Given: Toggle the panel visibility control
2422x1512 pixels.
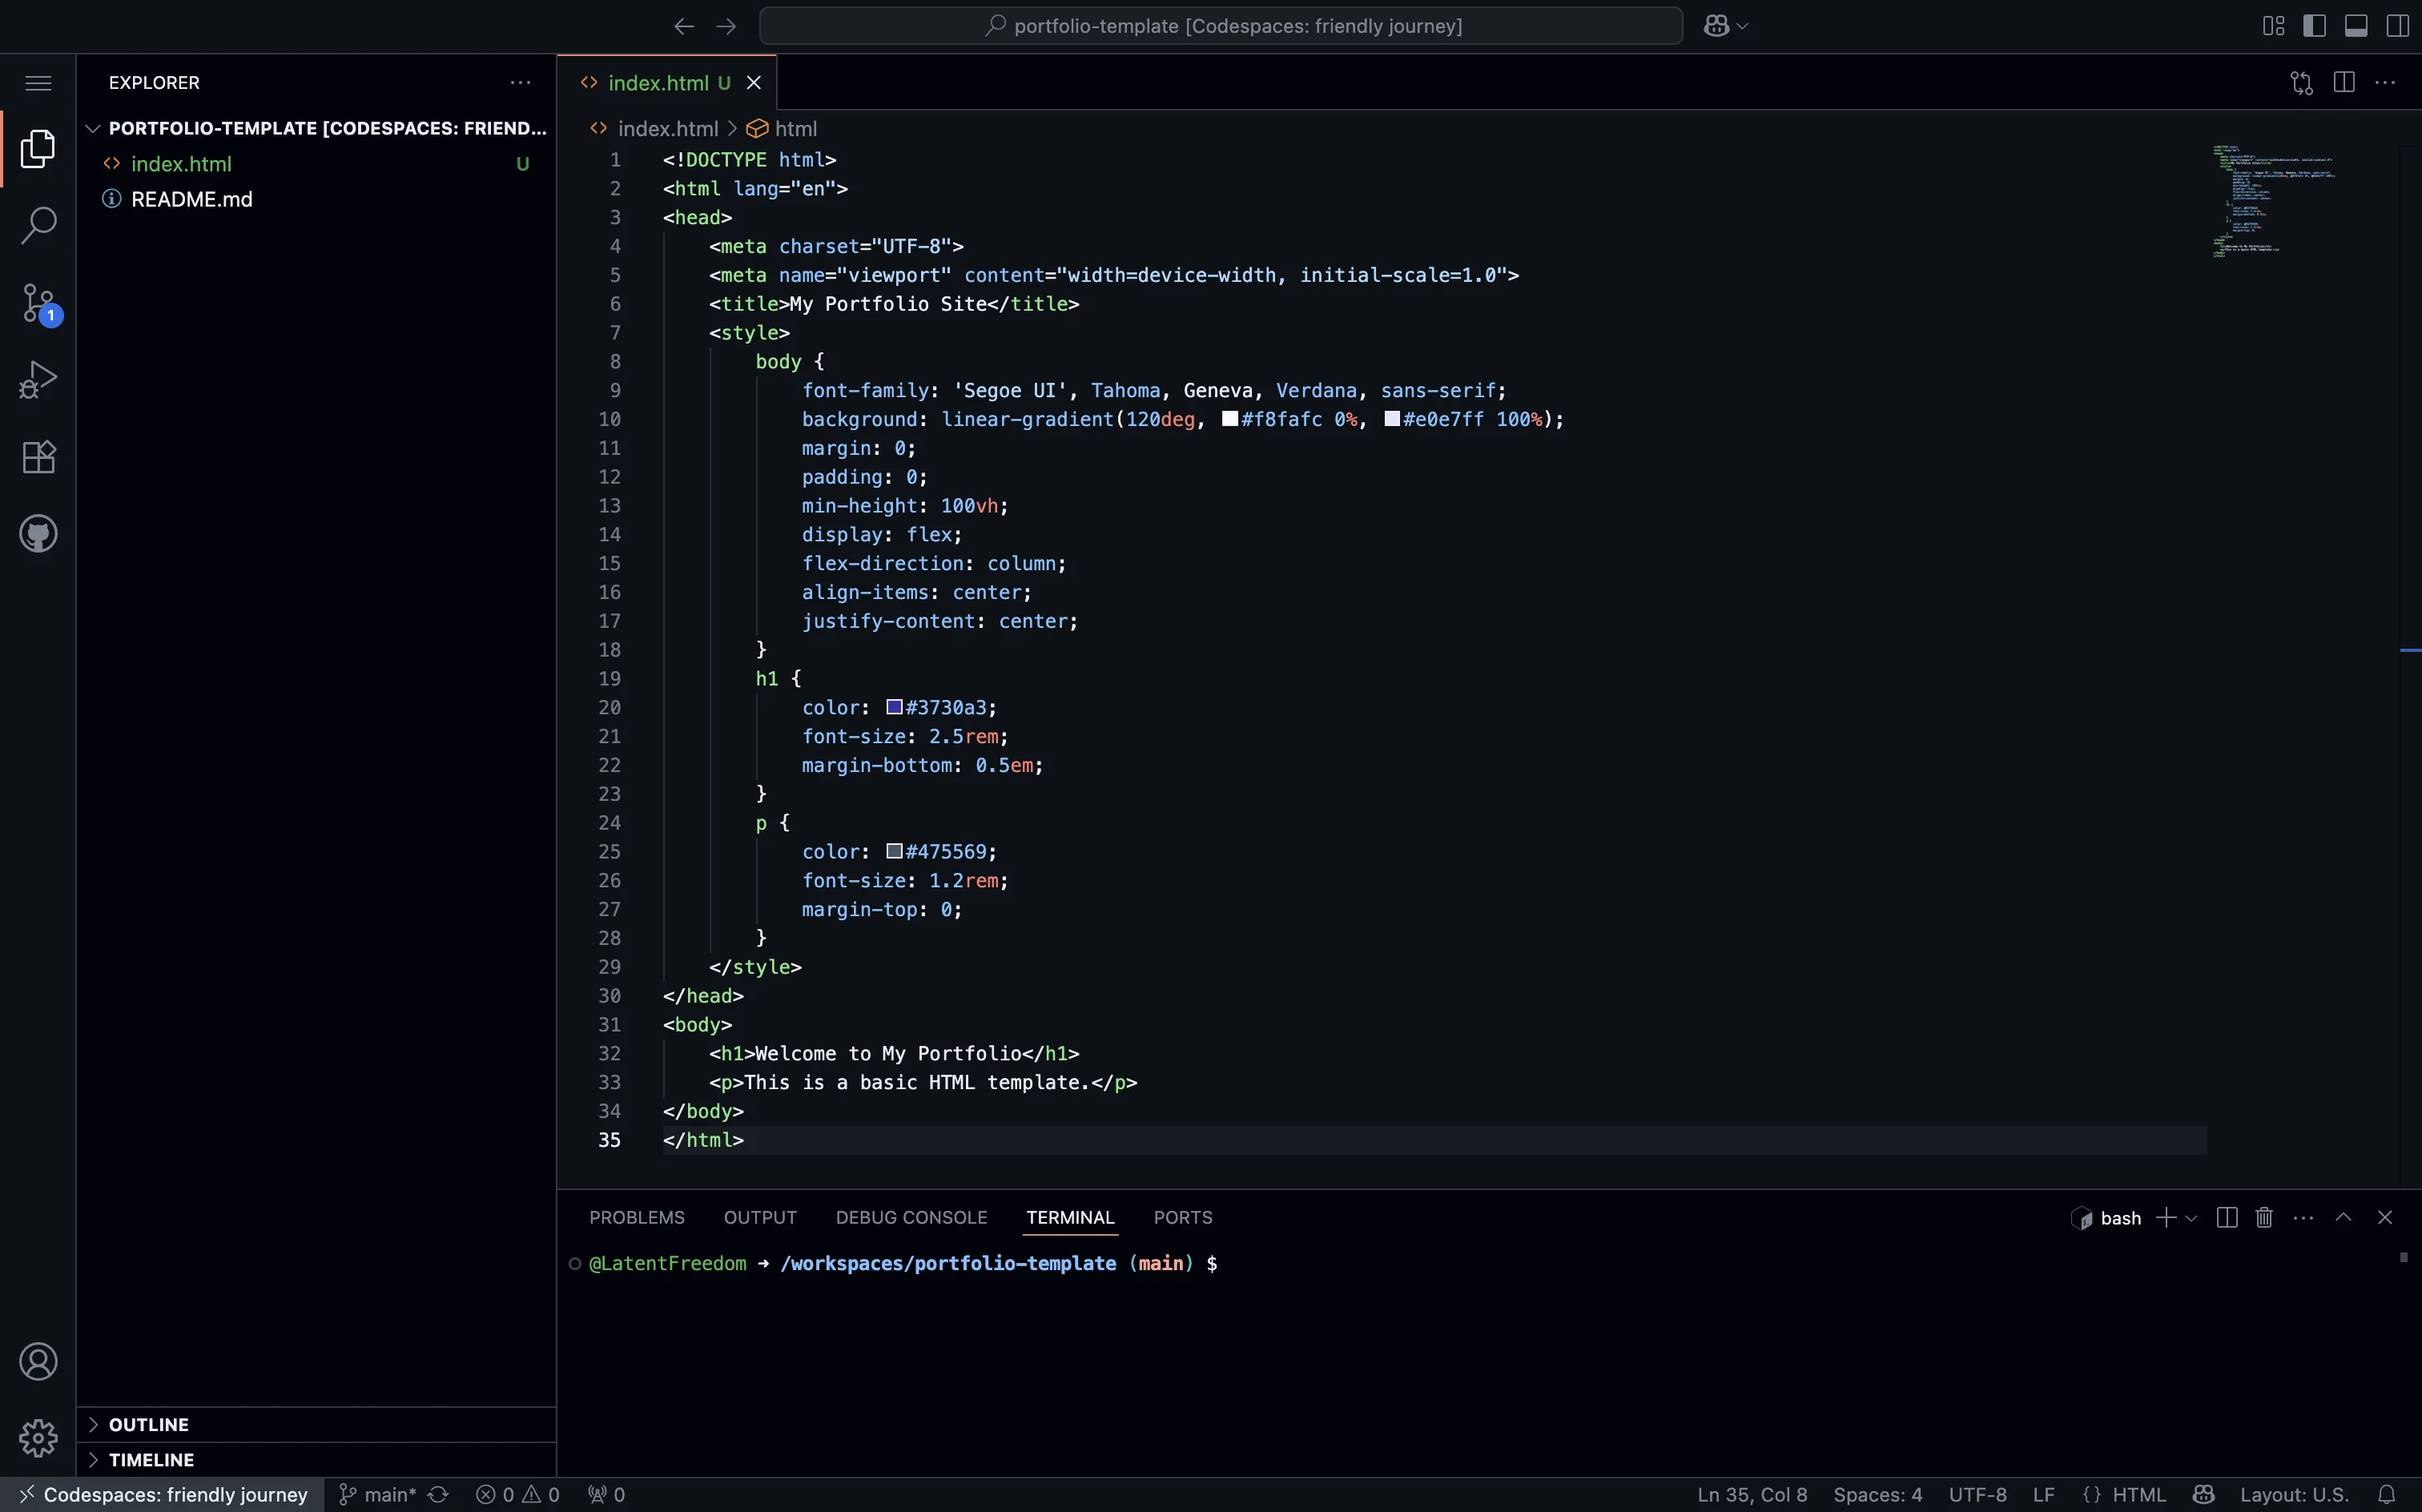Looking at the screenshot, I should click(x=2355, y=25).
